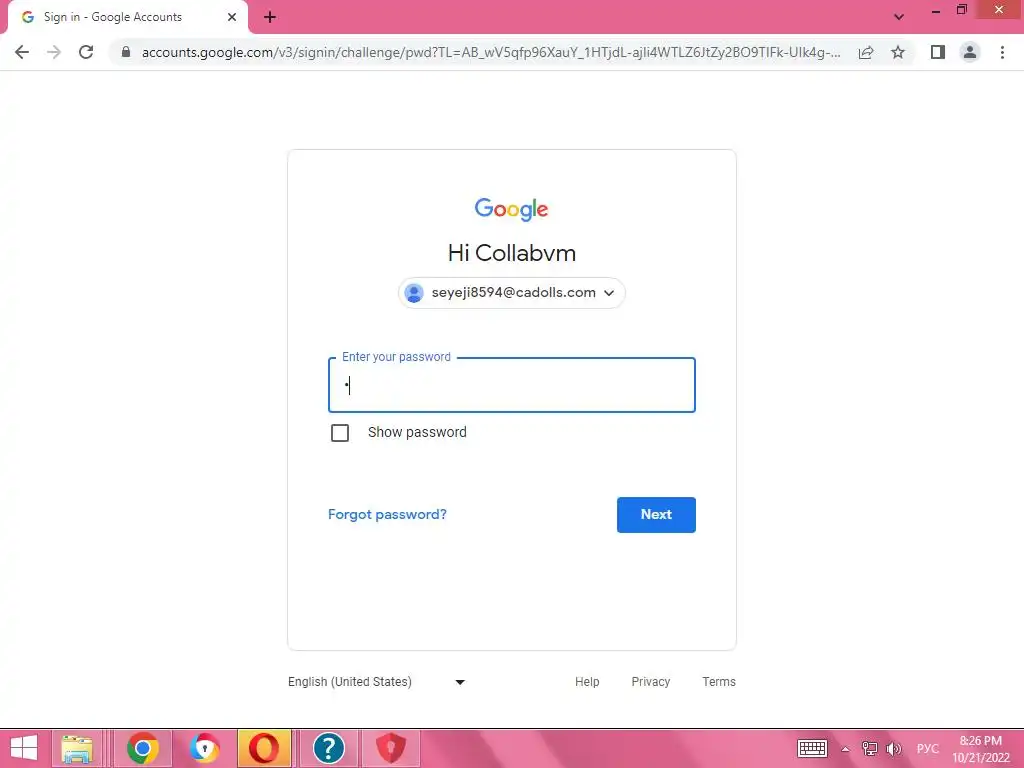Image resolution: width=1024 pixels, height=768 pixels.
Task: Launch the blue question mark help icon
Action: [328, 748]
